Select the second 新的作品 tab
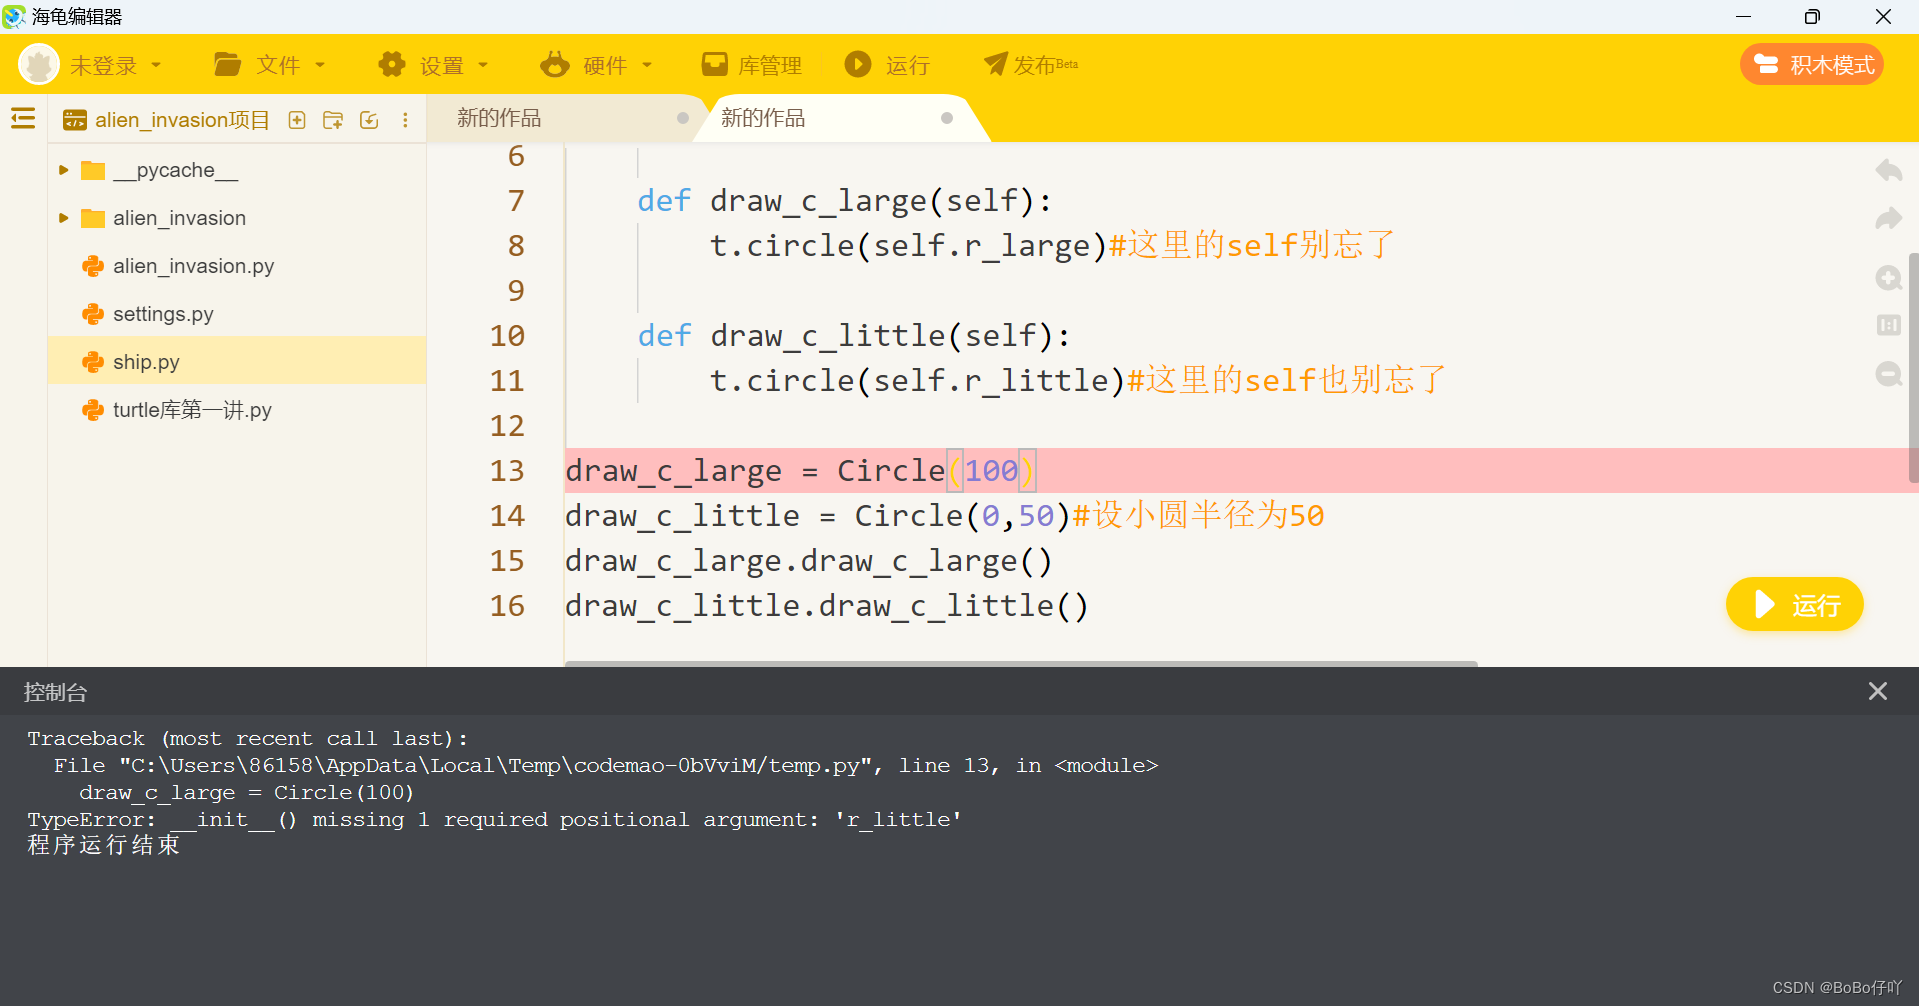The image size is (1919, 1006). (x=763, y=118)
